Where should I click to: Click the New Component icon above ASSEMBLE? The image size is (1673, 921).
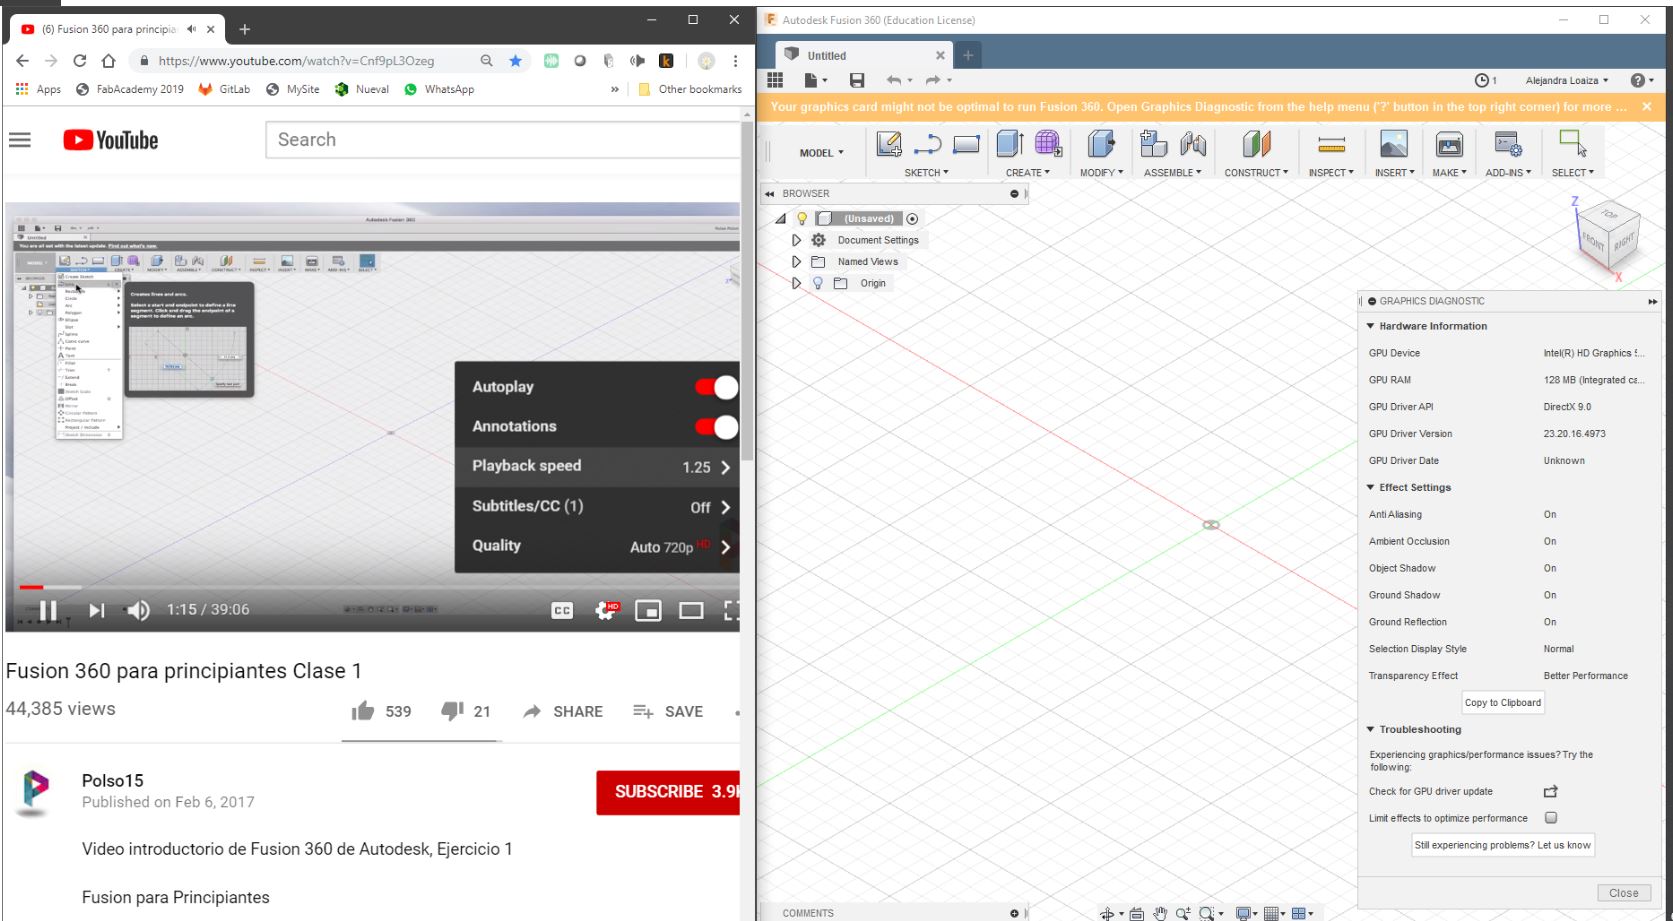1154,144
